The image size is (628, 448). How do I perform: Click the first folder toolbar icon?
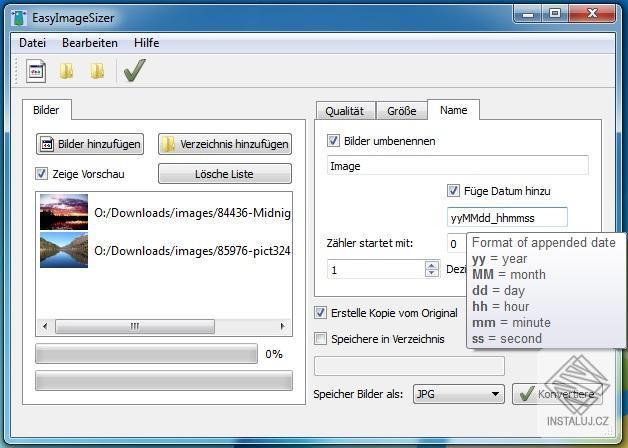click(x=66, y=71)
